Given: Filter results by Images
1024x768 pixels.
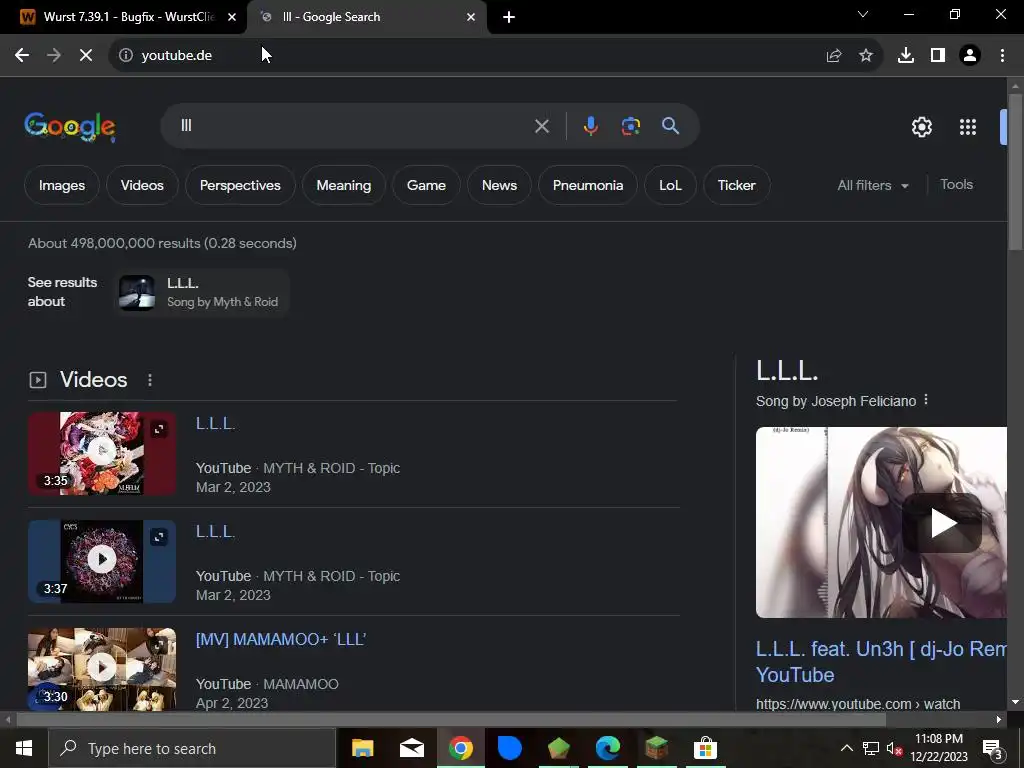Looking at the screenshot, I should pyautogui.click(x=62, y=185).
